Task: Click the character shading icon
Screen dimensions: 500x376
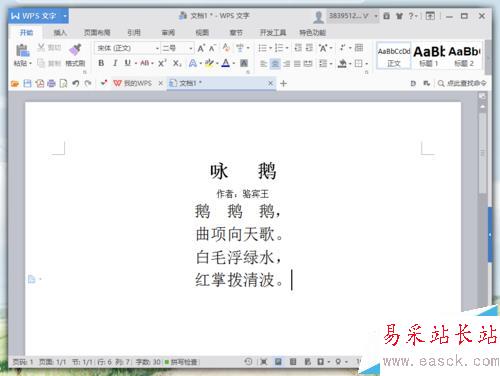Action: point(244,63)
